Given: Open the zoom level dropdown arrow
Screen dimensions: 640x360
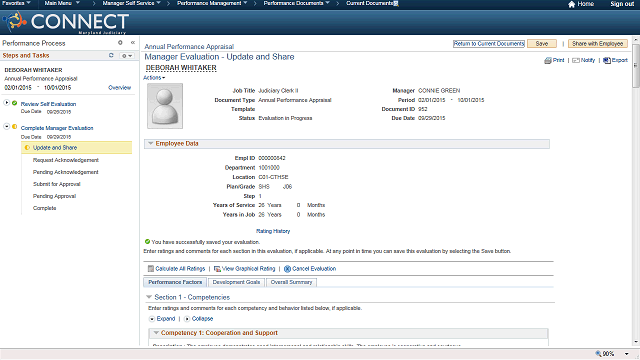Looking at the screenshot, I should (627, 354).
